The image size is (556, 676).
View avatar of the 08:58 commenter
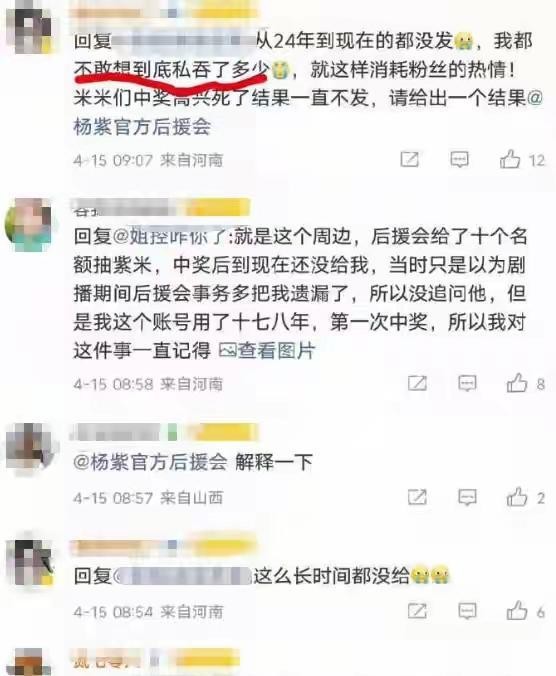(28, 224)
